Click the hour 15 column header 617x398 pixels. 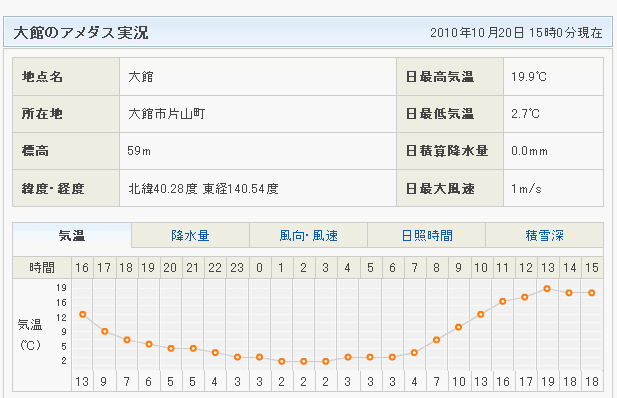pos(592,268)
